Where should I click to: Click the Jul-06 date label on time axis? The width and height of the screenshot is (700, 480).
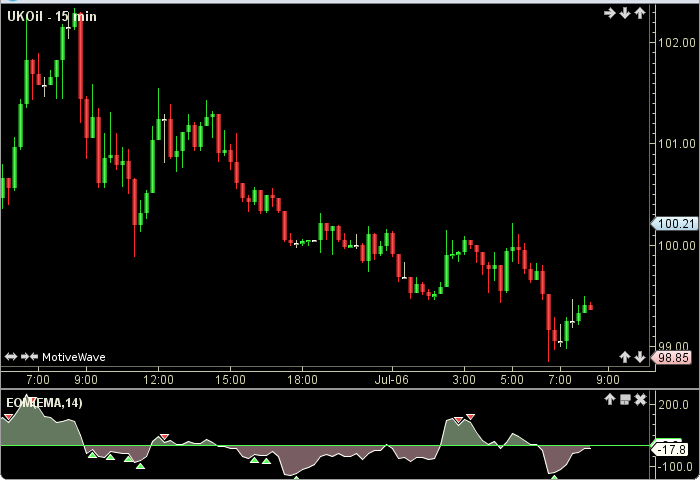(x=392, y=380)
